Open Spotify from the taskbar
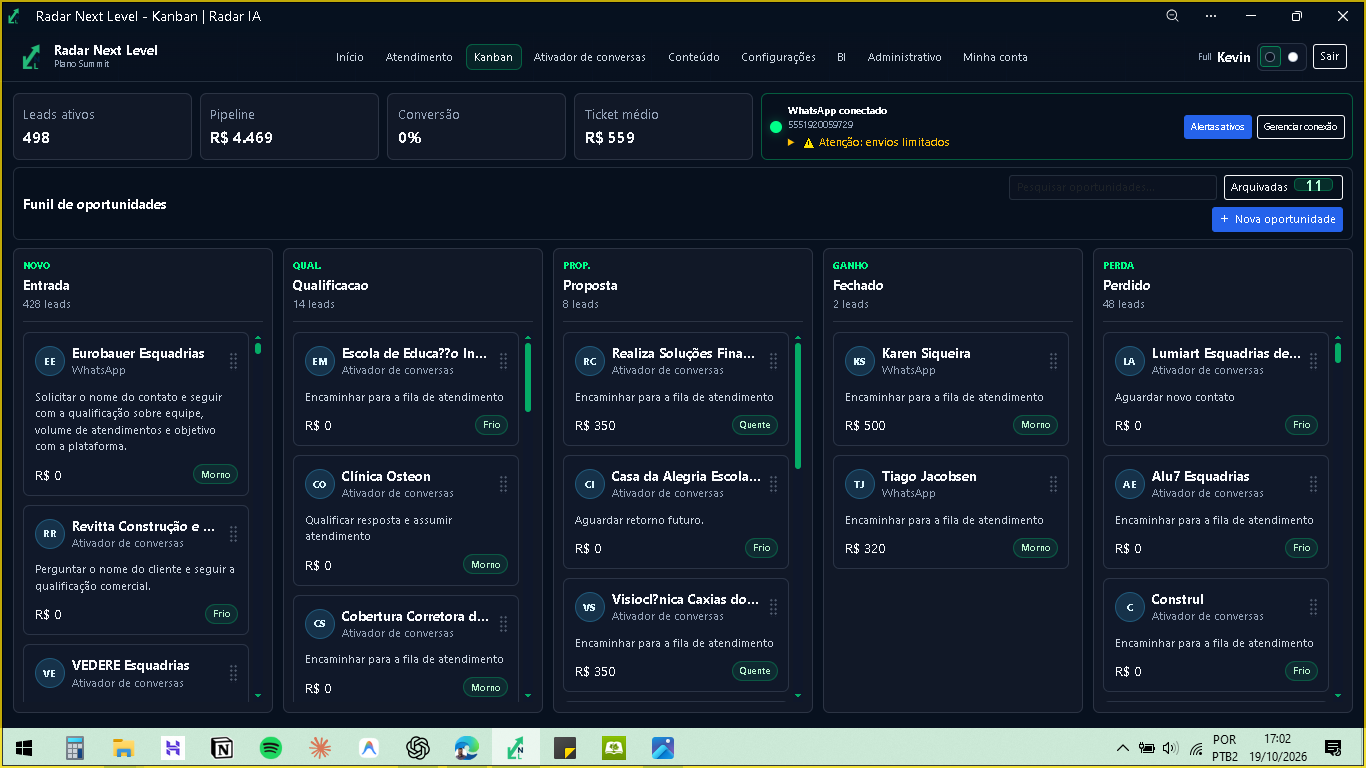 click(x=270, y=747)
